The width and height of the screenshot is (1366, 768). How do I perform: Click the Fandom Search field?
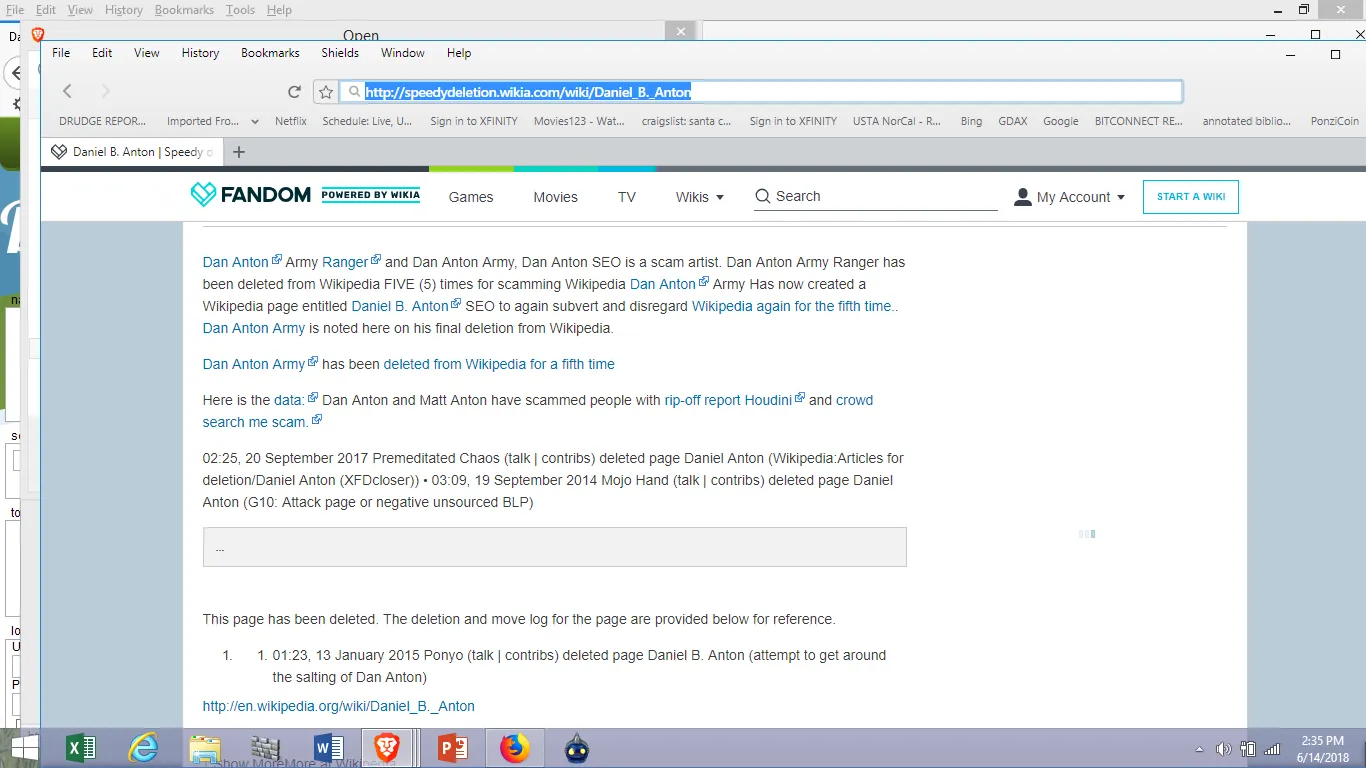pos(880,197)
